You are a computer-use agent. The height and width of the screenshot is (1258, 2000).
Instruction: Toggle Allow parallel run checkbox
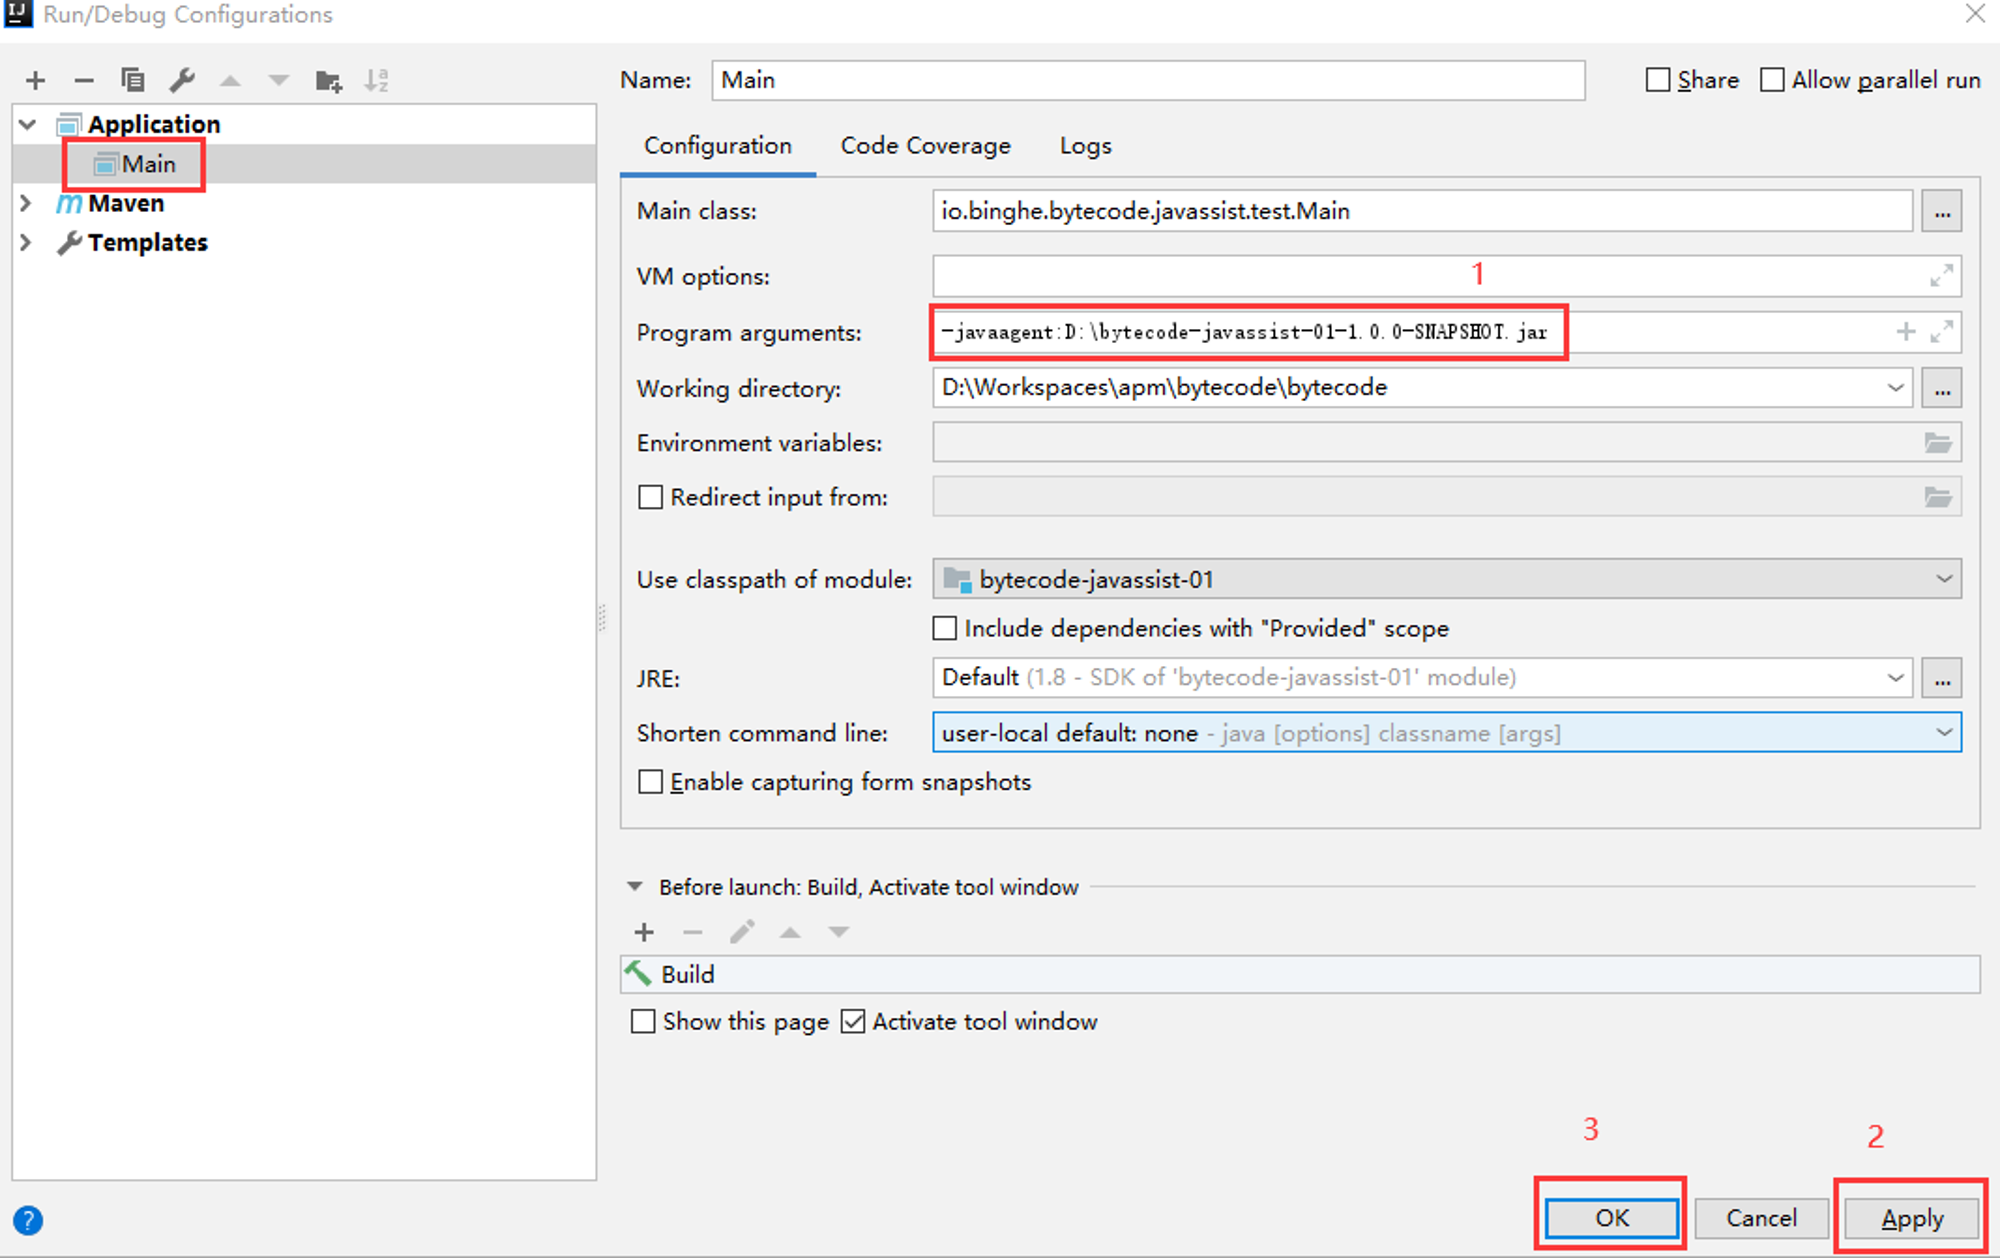click(x=1772, y=80)
